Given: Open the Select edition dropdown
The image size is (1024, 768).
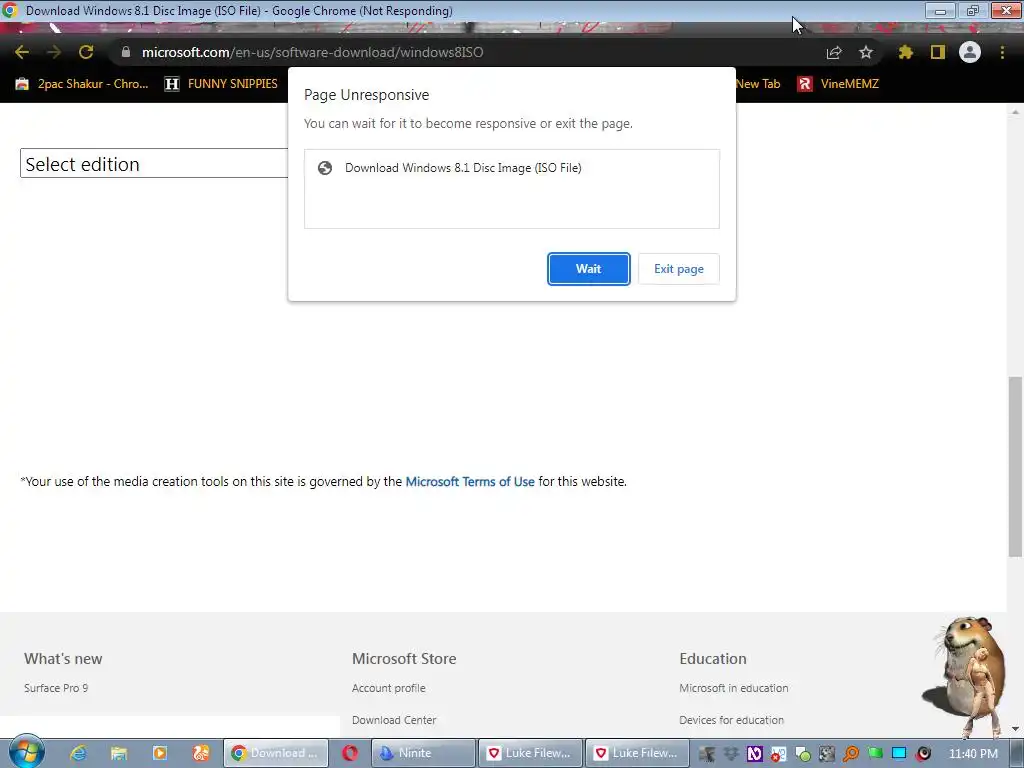Looking at the screenshot, I should tap(154, 163).
